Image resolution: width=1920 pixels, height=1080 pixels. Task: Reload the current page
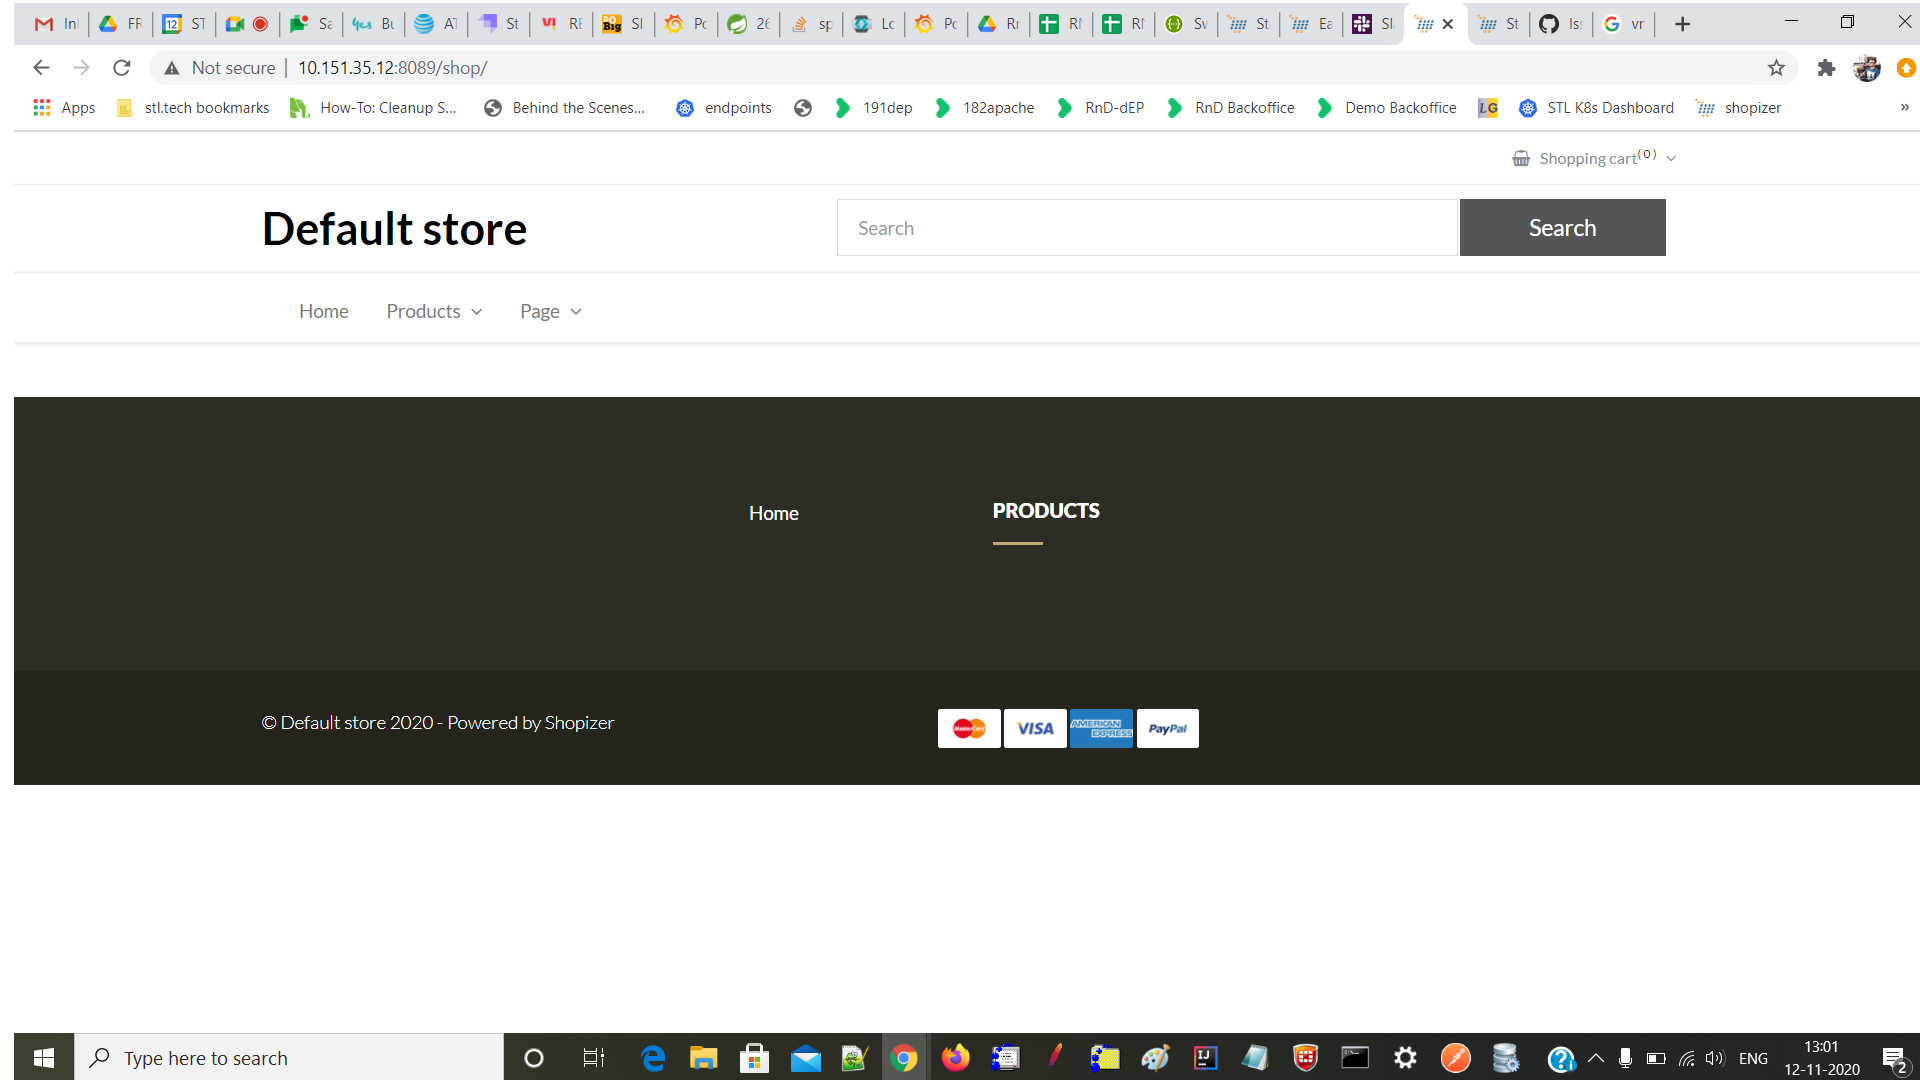click(121, 67)
